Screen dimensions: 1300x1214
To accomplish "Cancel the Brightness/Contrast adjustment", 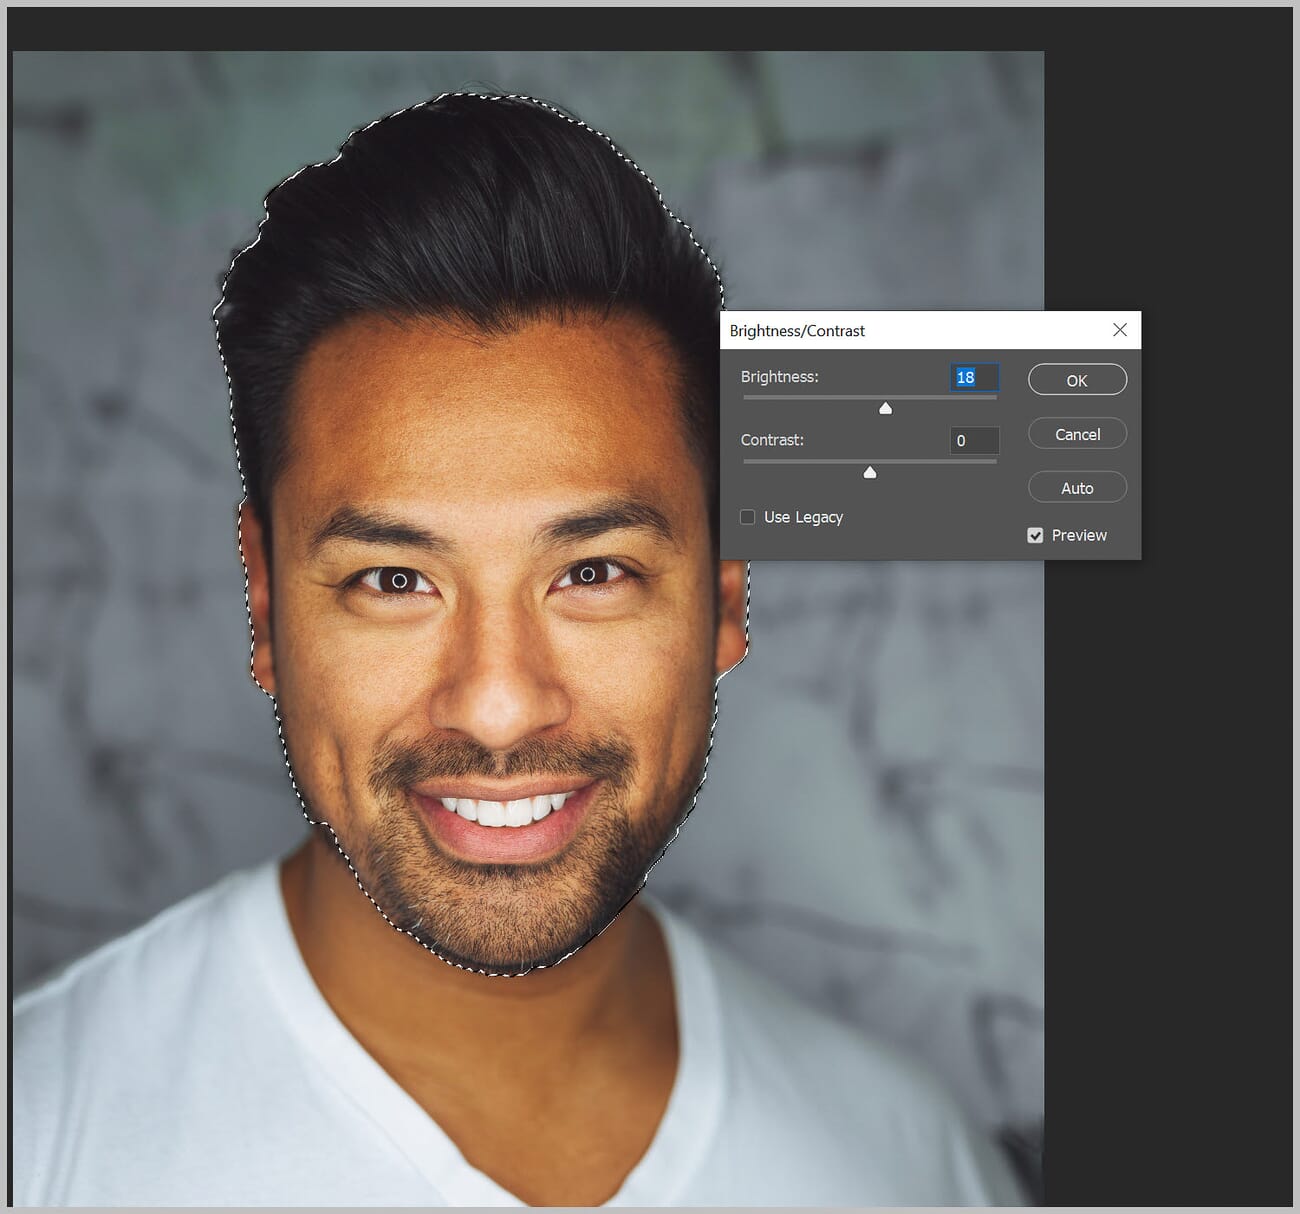I will pos(1077,433).
